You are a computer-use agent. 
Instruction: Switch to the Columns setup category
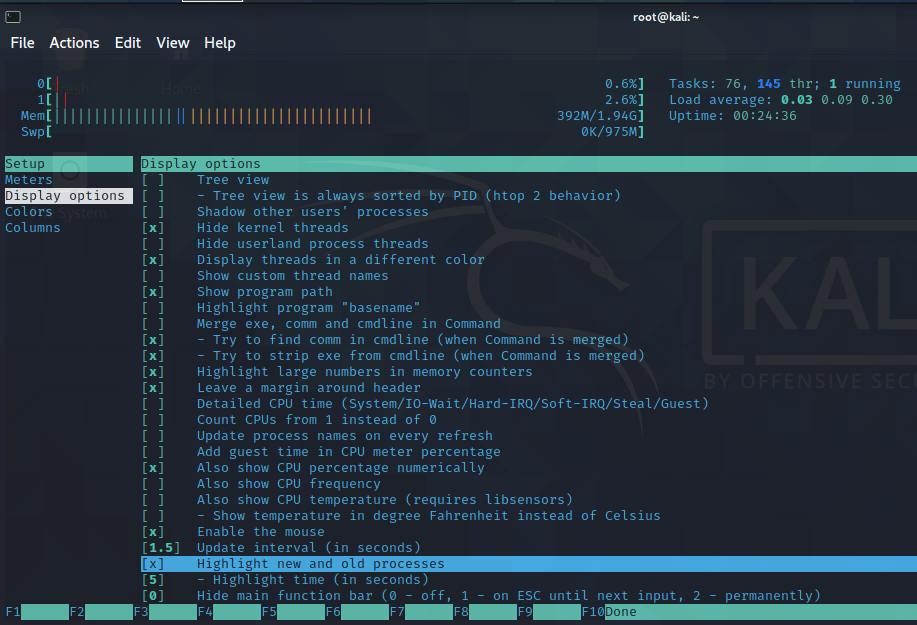(32, 227)
